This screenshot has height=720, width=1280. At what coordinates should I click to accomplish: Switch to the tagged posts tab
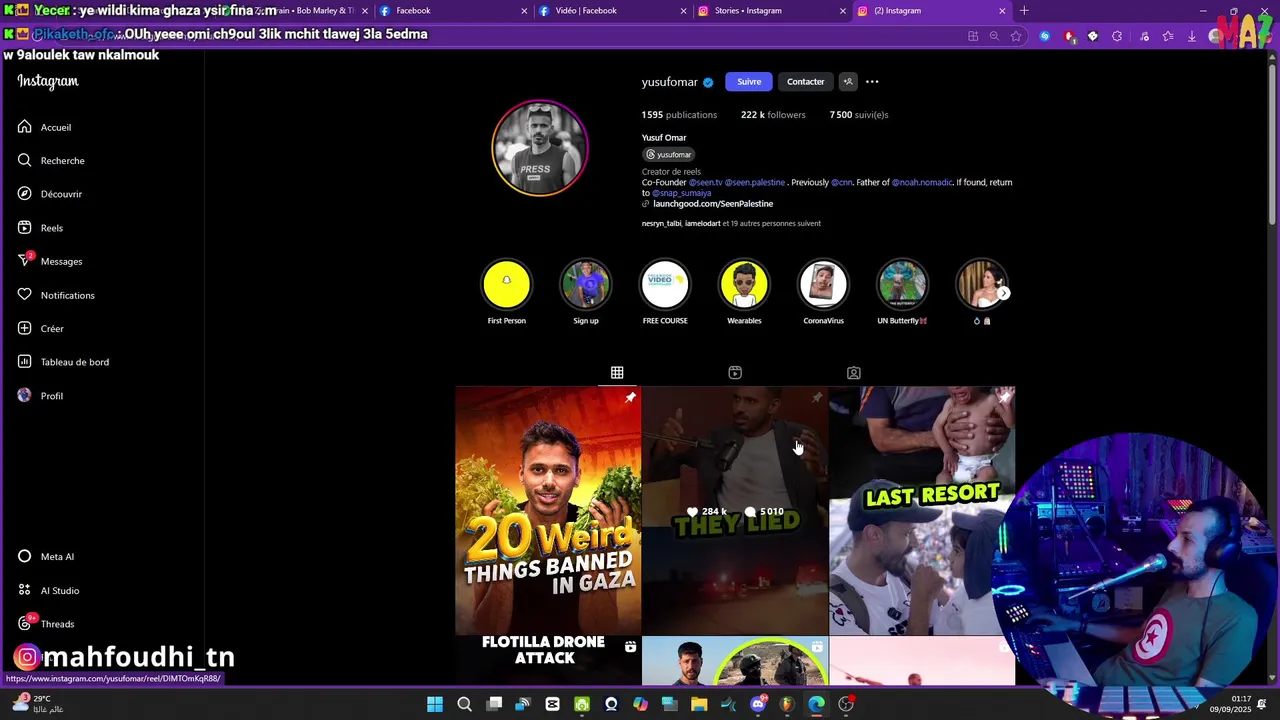(x=853, y=373)
